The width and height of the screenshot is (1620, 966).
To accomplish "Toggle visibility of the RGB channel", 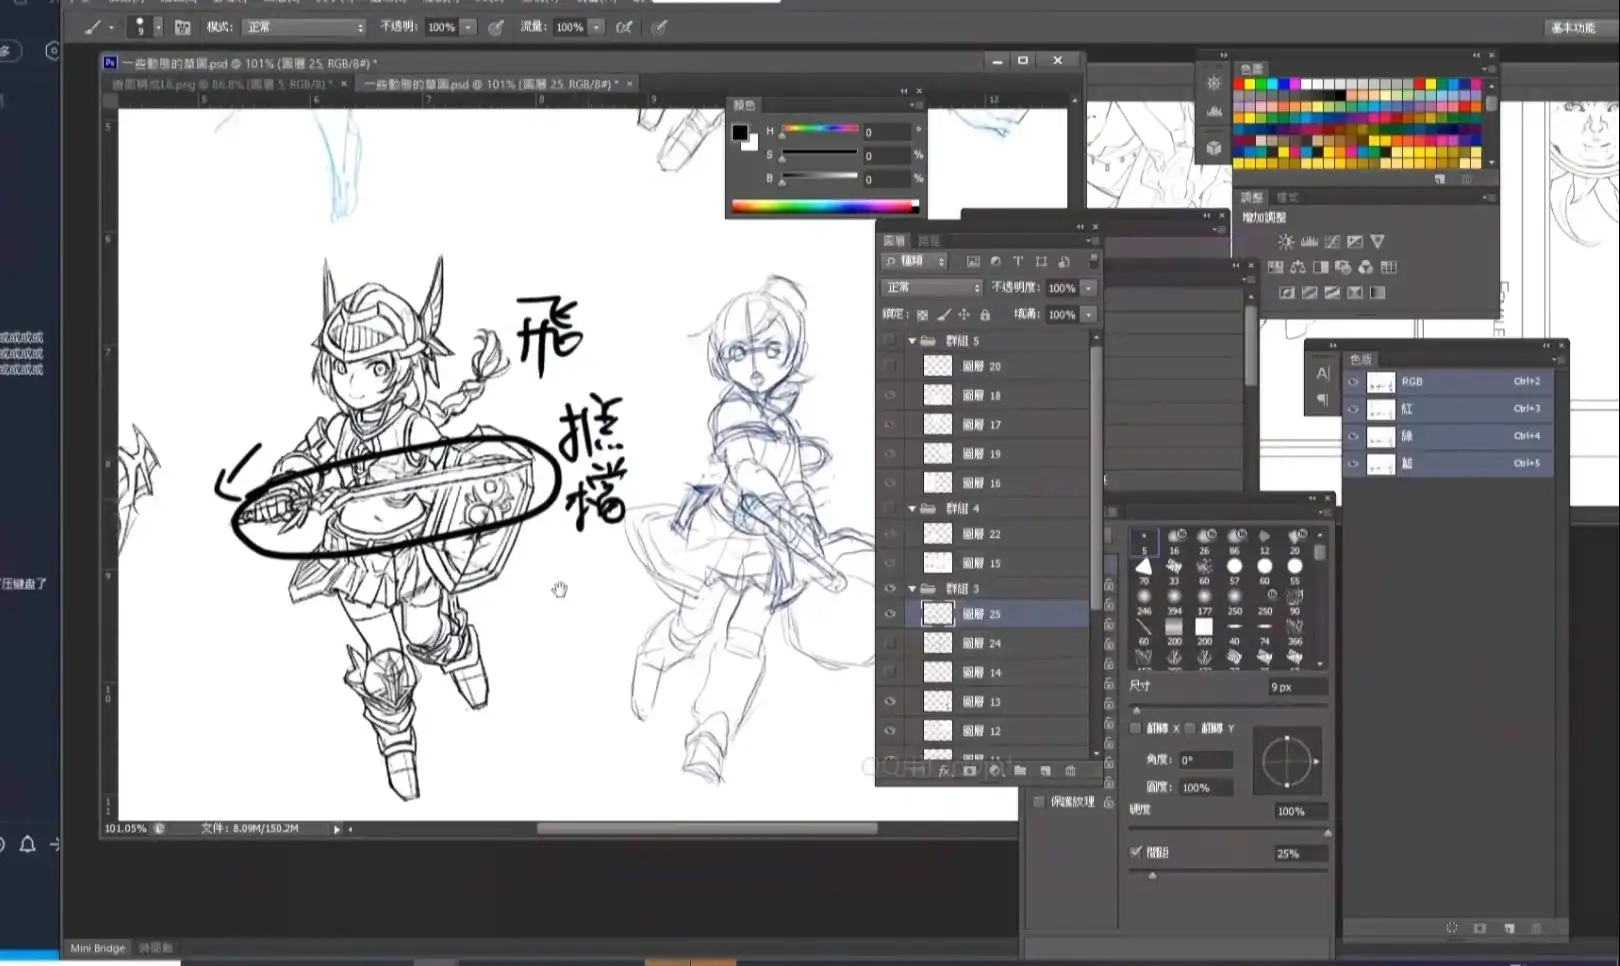I will [x=1353, y=382].
